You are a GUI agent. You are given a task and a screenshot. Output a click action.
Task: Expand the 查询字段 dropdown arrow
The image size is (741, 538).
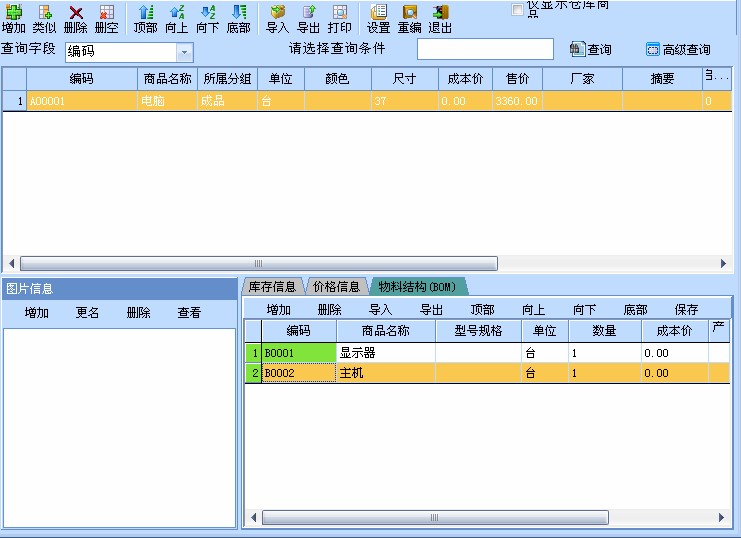coord(185,52)
